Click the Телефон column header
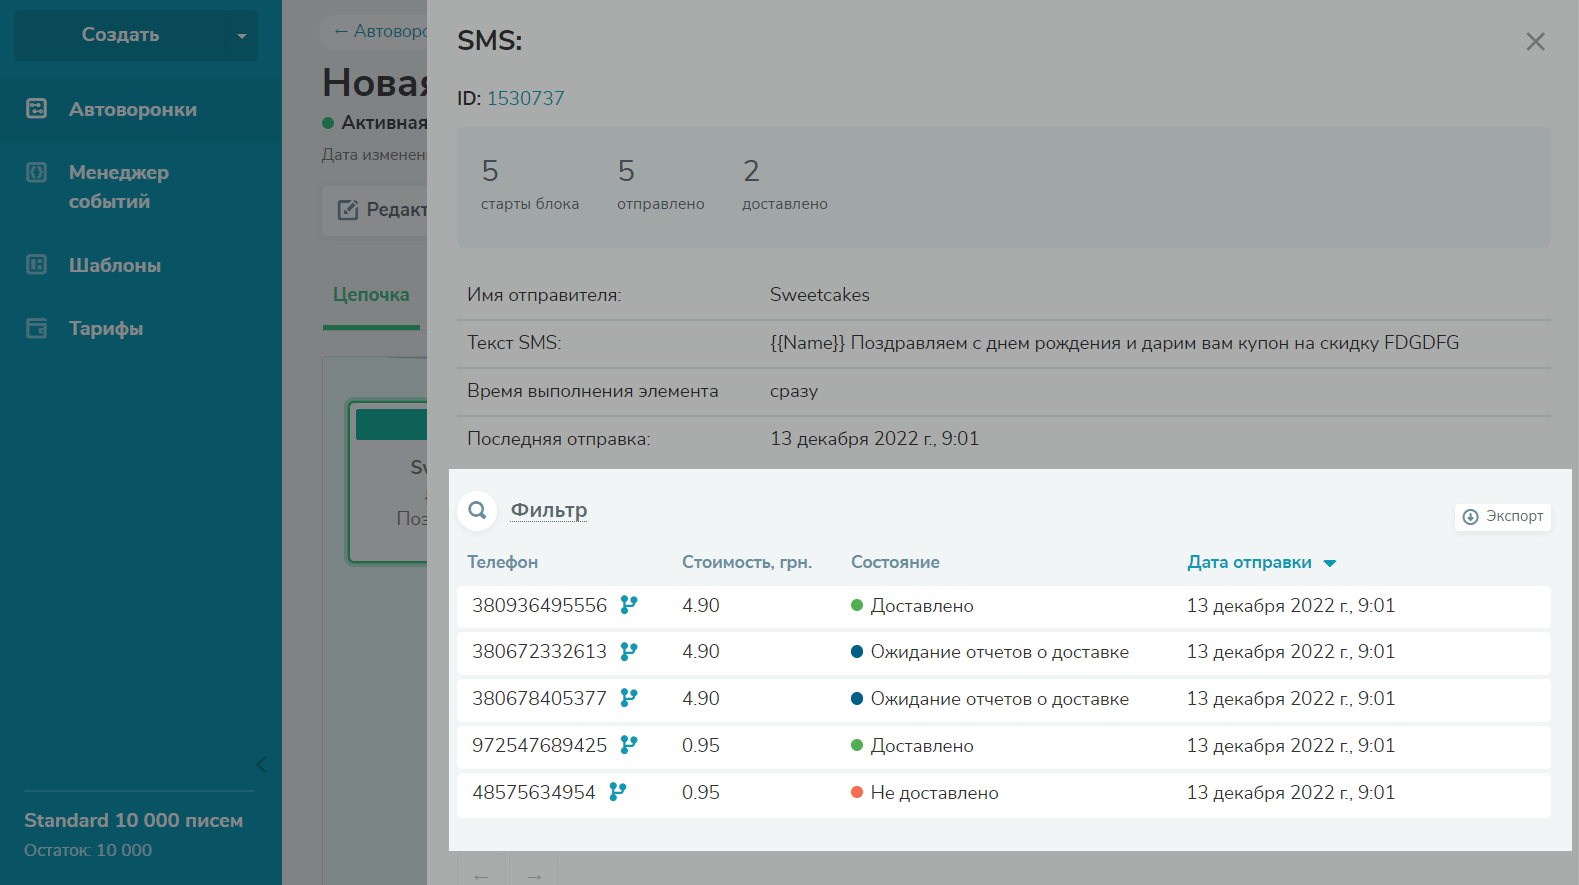Screen dimensions: 1579x885 point(503,562)
